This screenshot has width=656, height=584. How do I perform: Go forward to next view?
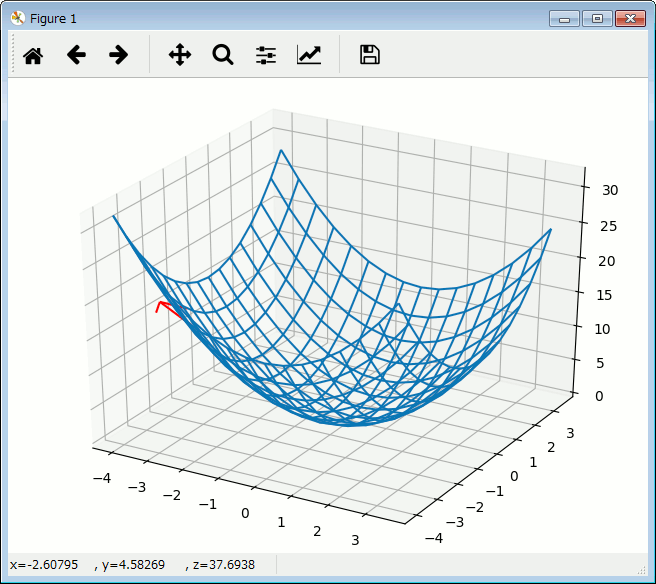118,55
